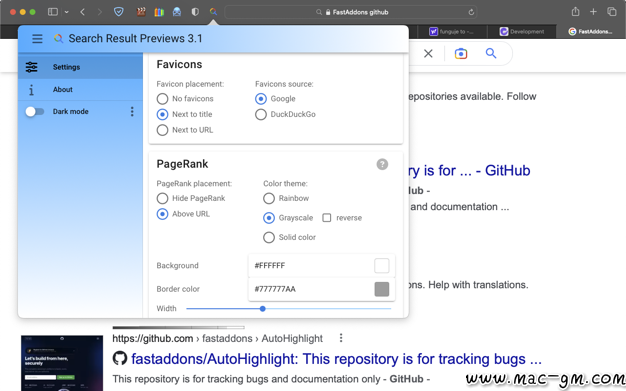Show the tab overview icon

coord(612,12)
